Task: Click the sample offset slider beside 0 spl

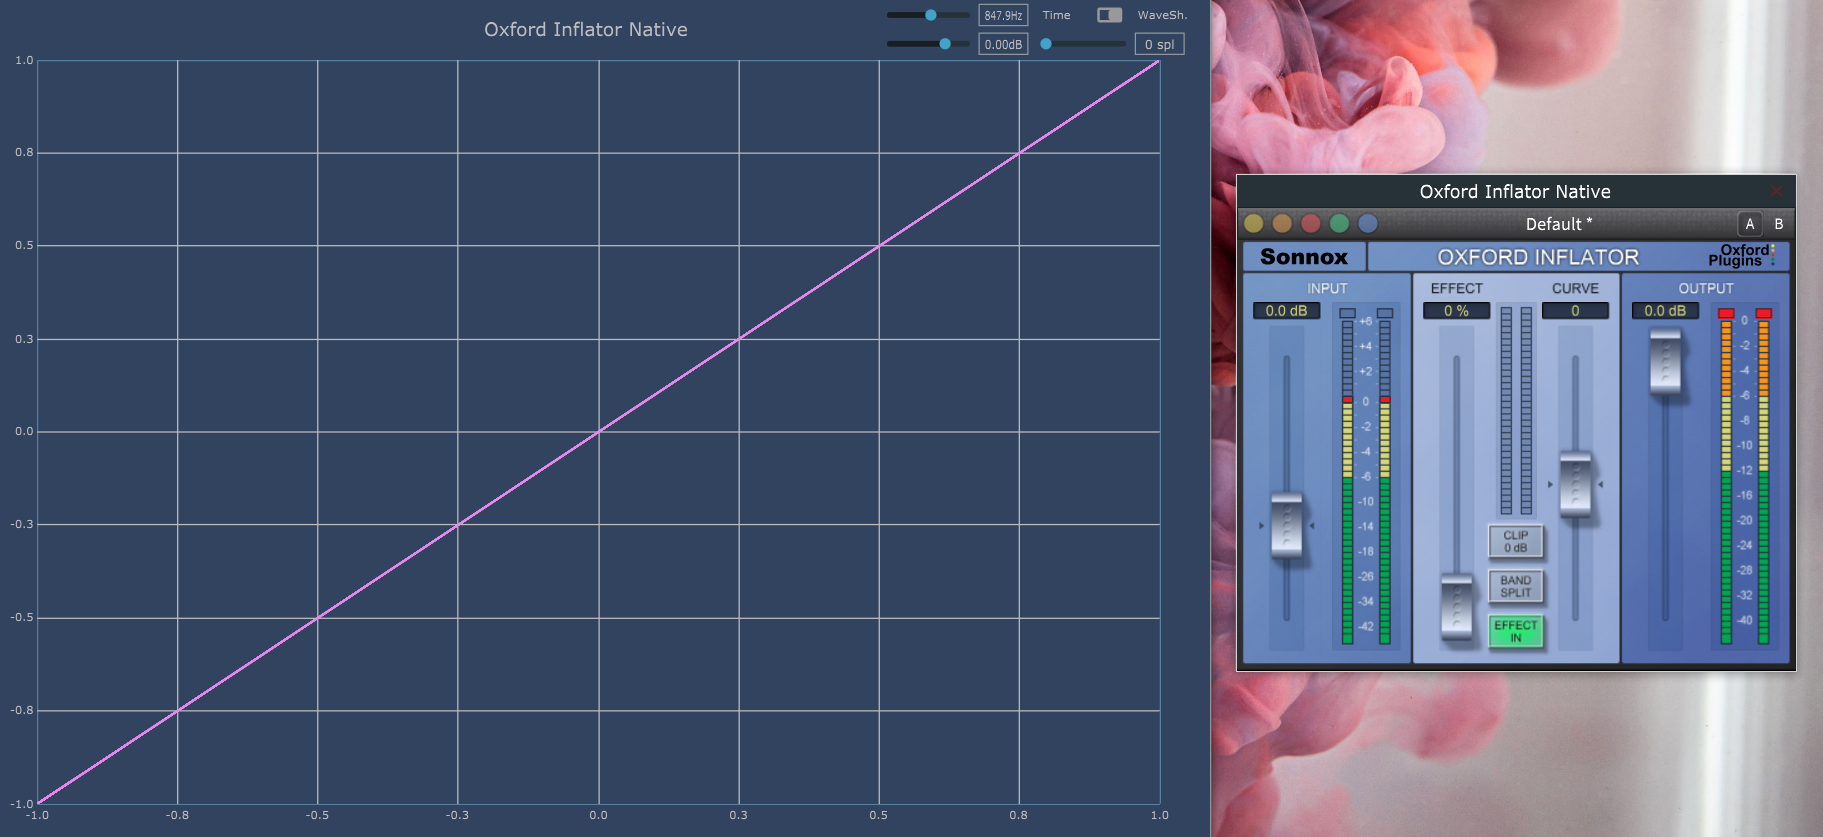Action: tap(1083, 44)
